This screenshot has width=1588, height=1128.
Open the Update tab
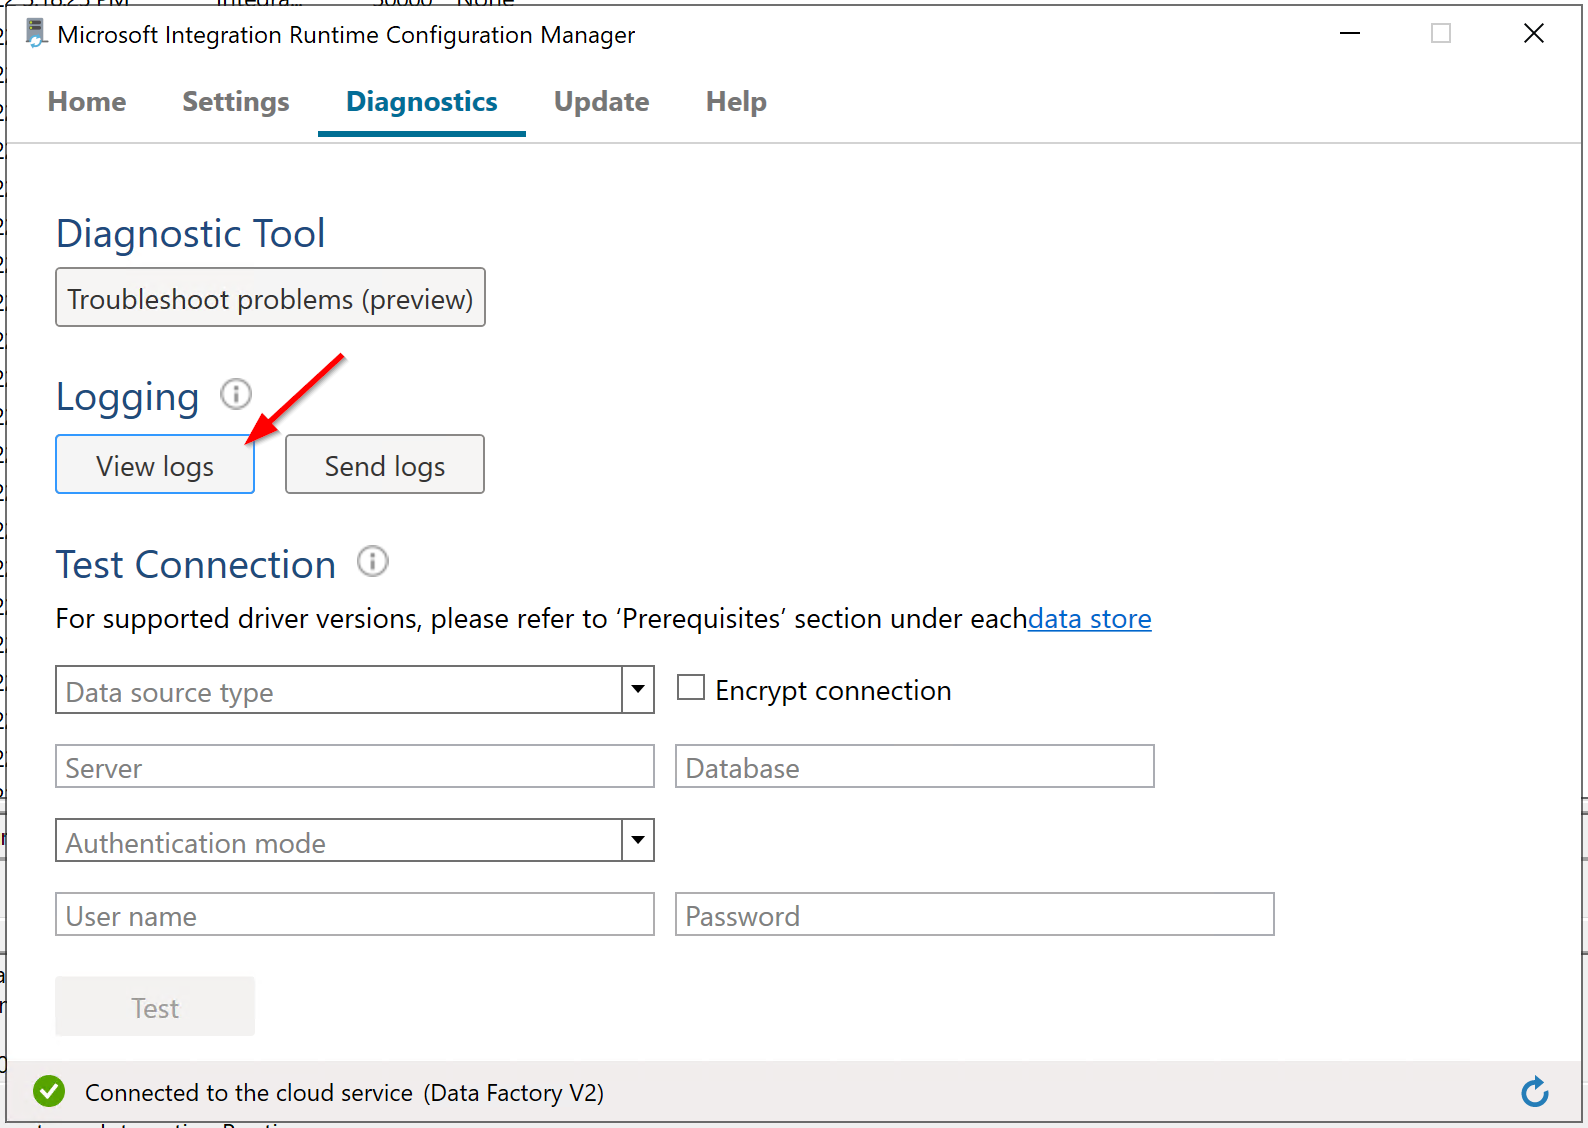[x=602, y=102]
